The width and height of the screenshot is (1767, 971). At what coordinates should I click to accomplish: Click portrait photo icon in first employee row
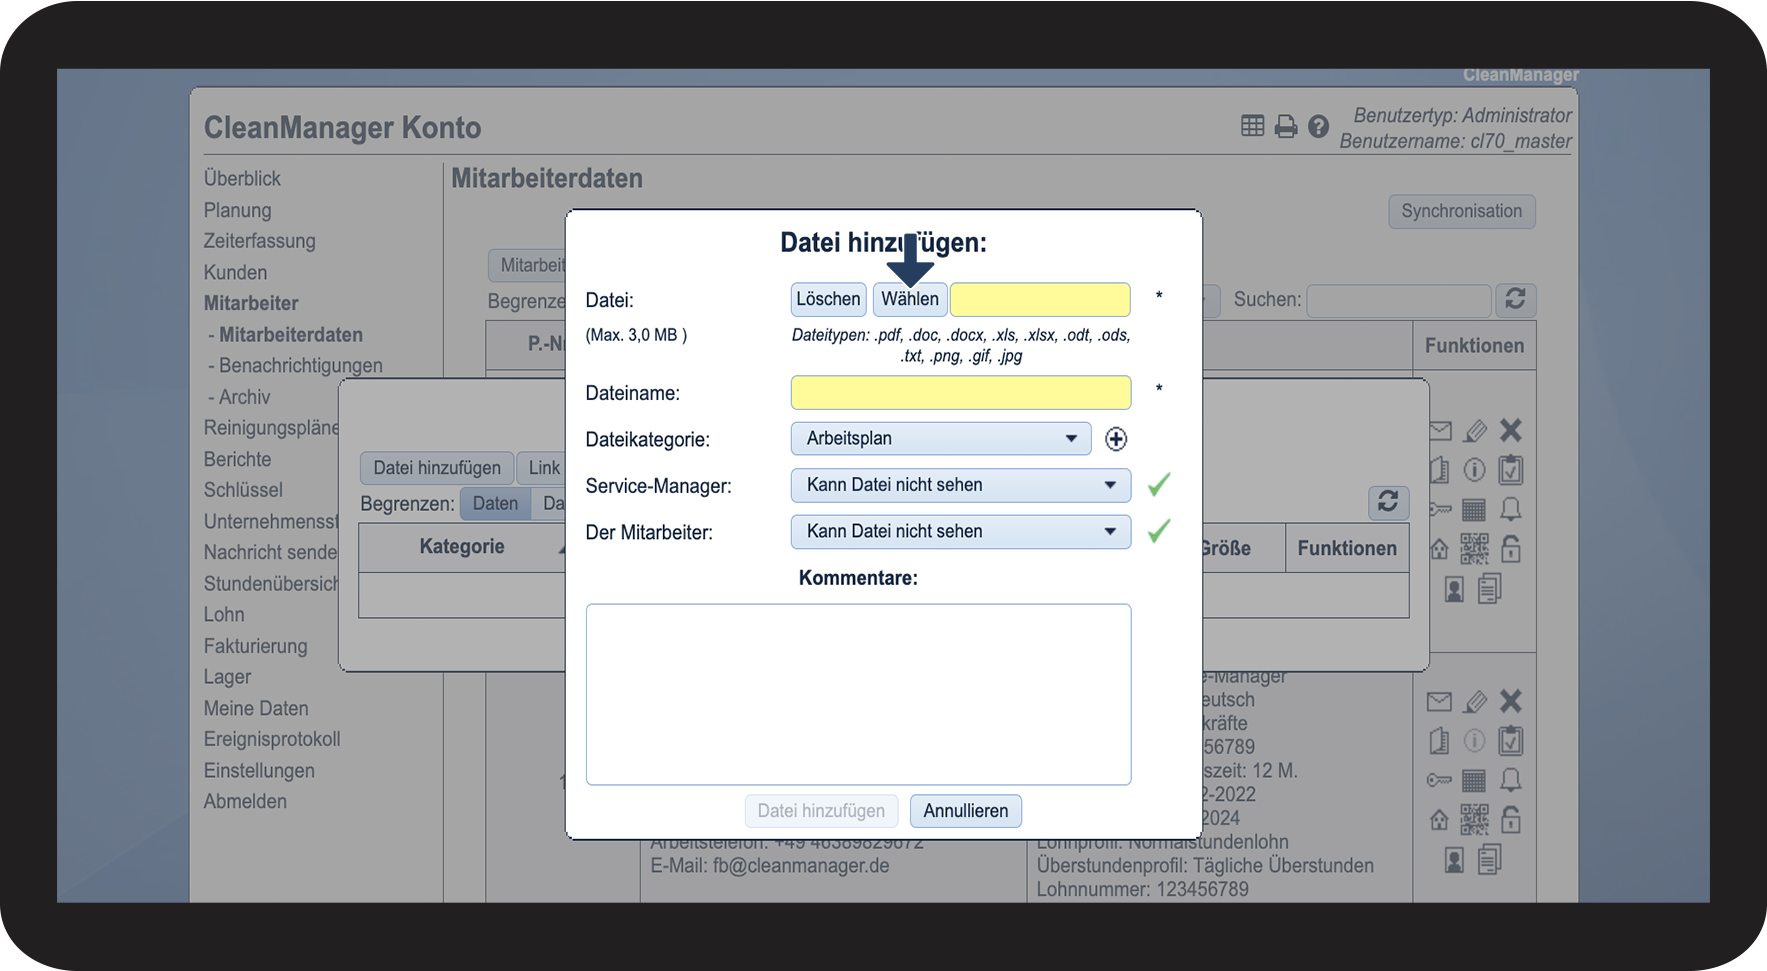[x=1454, y=589]
